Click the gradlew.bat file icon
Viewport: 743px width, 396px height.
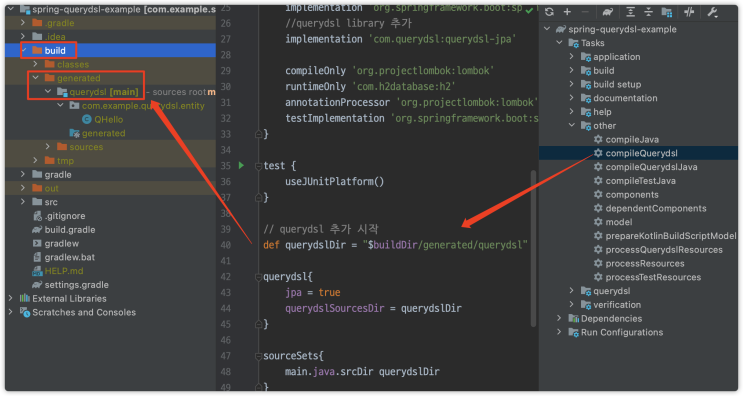tap(37, 257)
